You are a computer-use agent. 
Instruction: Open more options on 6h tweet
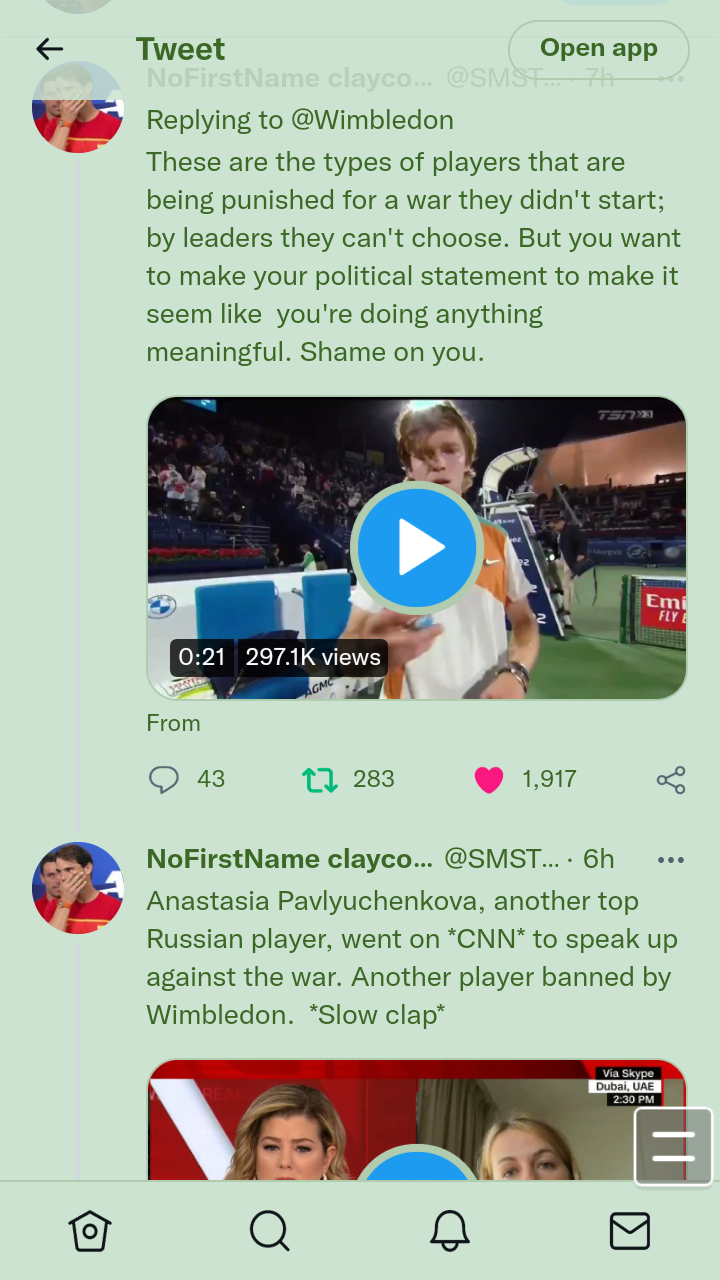pyautogui.click(x=670, y=859)
